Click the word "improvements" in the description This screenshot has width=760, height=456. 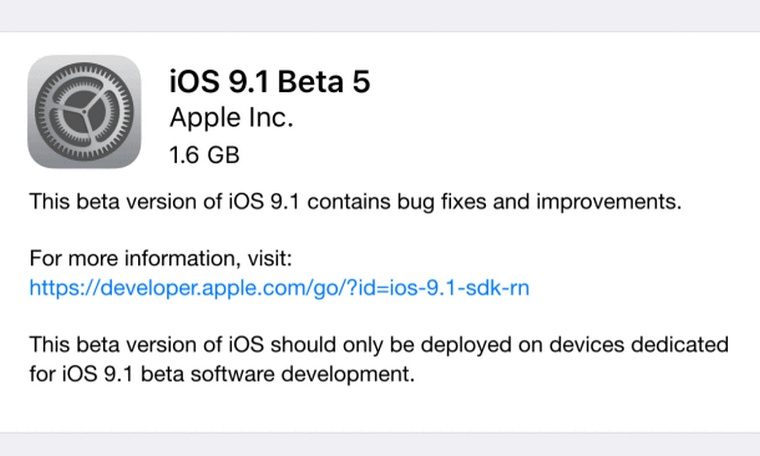(x=618, y=202)
